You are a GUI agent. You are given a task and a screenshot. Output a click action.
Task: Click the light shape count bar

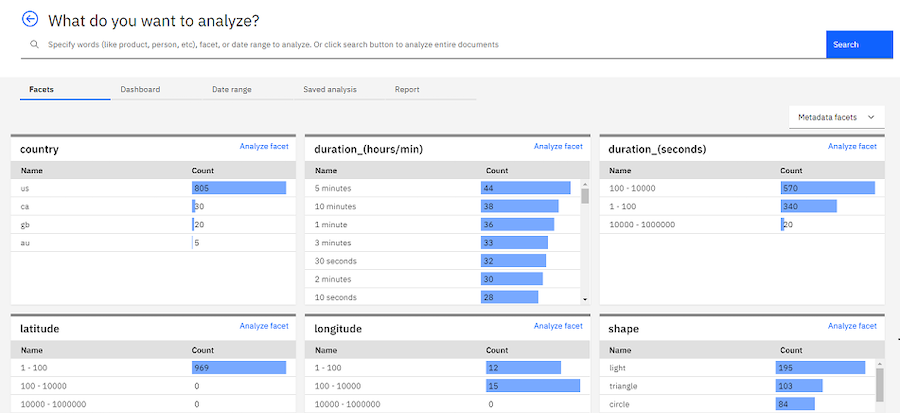(x=822, y=369)
